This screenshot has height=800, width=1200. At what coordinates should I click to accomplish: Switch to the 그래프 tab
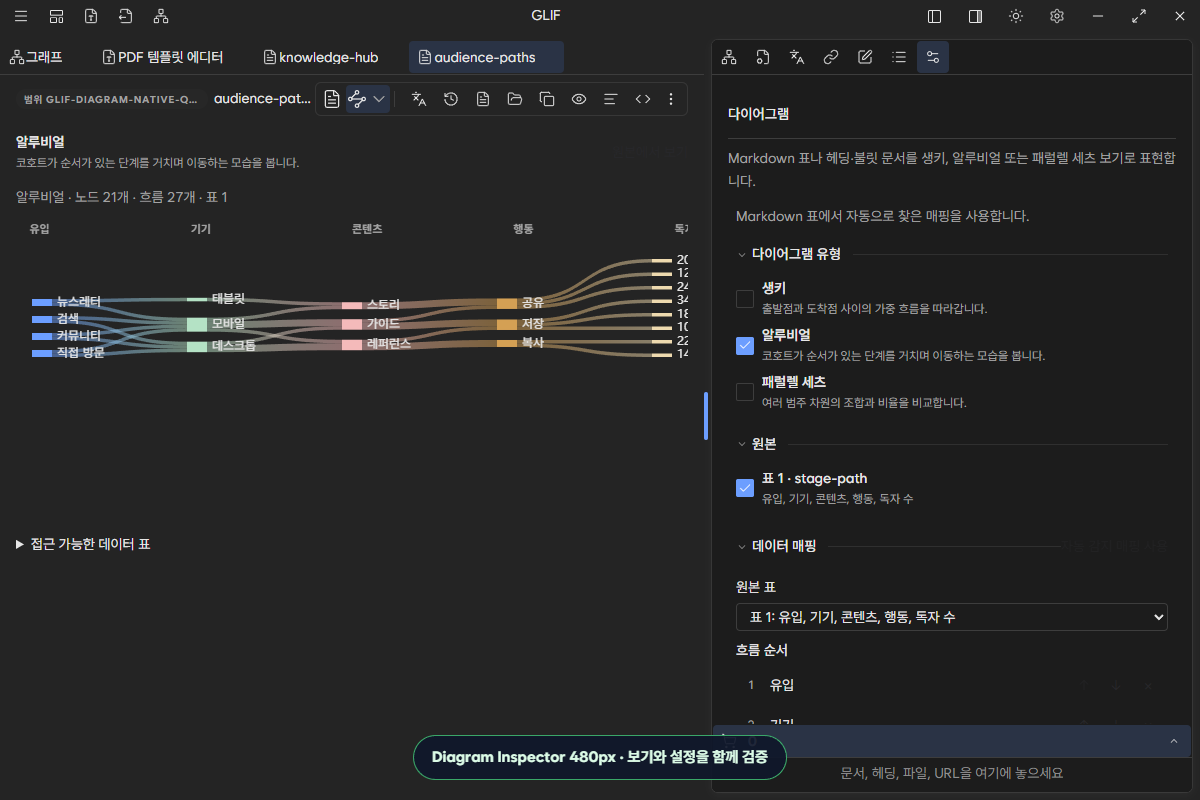(36, 57)
